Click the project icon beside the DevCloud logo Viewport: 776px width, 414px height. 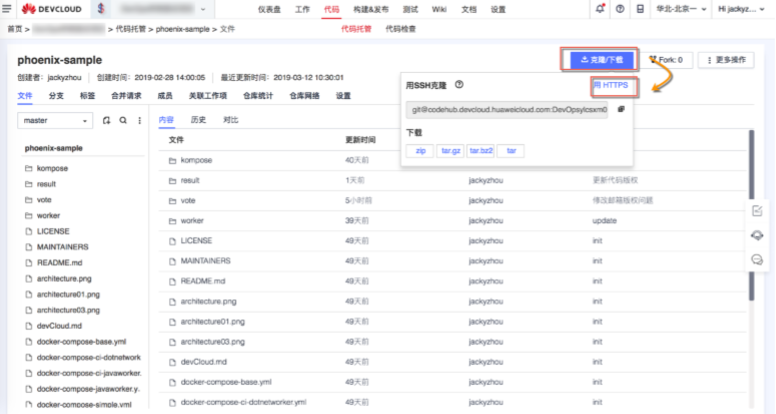coord(101,8)
